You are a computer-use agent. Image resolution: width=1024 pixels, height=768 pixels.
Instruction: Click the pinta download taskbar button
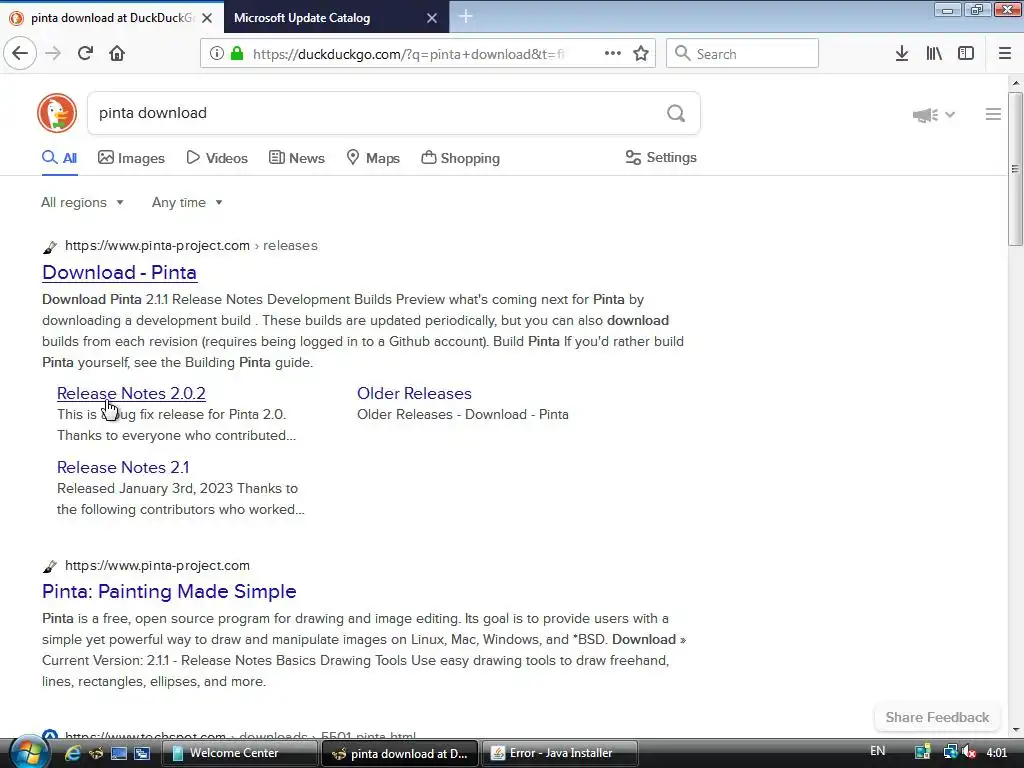click(x=400, y=753)
